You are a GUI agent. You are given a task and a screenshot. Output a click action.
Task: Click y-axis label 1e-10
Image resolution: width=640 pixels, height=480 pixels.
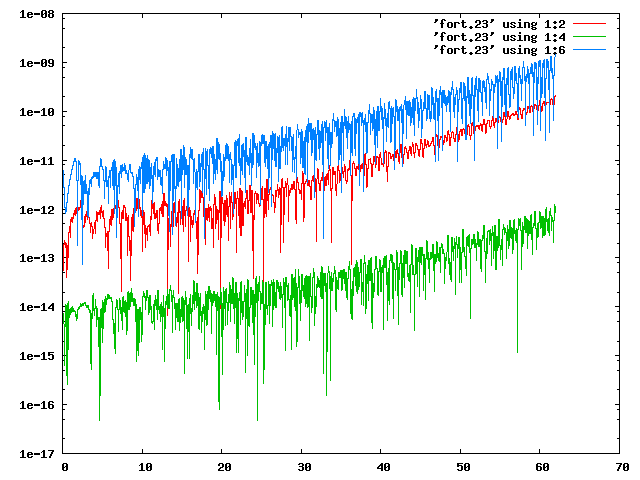(x=37, y=112)
